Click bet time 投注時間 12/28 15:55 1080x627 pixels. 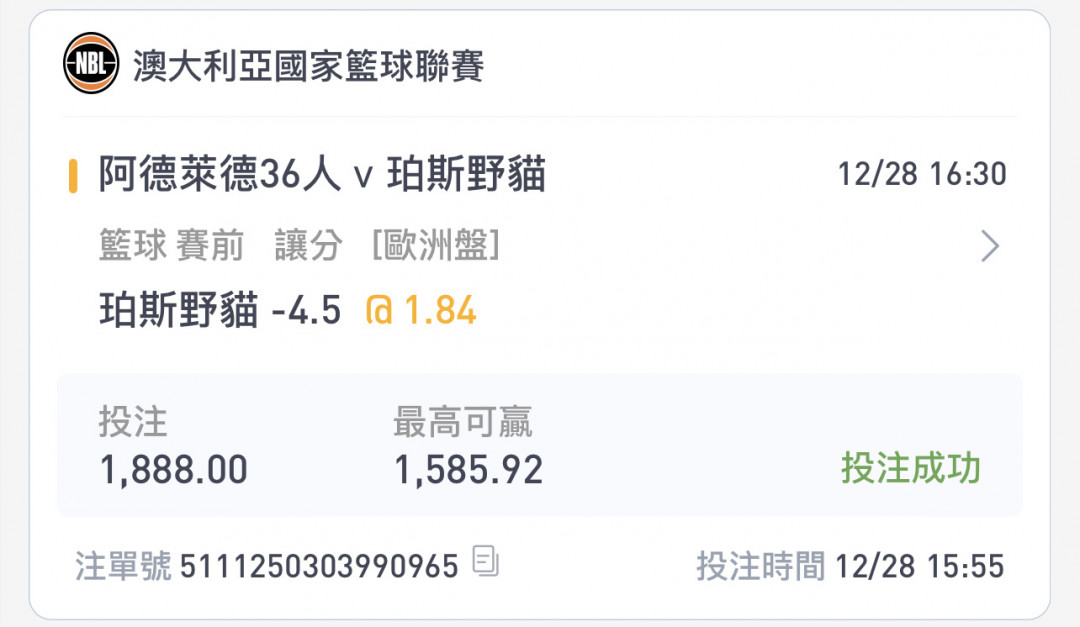coord(850,566)
